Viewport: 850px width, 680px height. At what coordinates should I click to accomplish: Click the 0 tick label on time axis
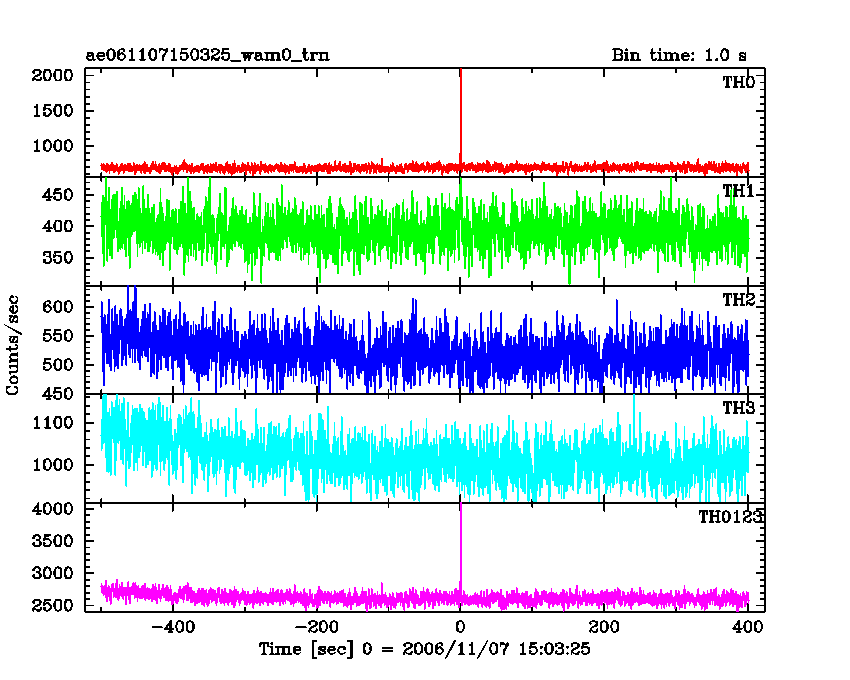[460, 627]
